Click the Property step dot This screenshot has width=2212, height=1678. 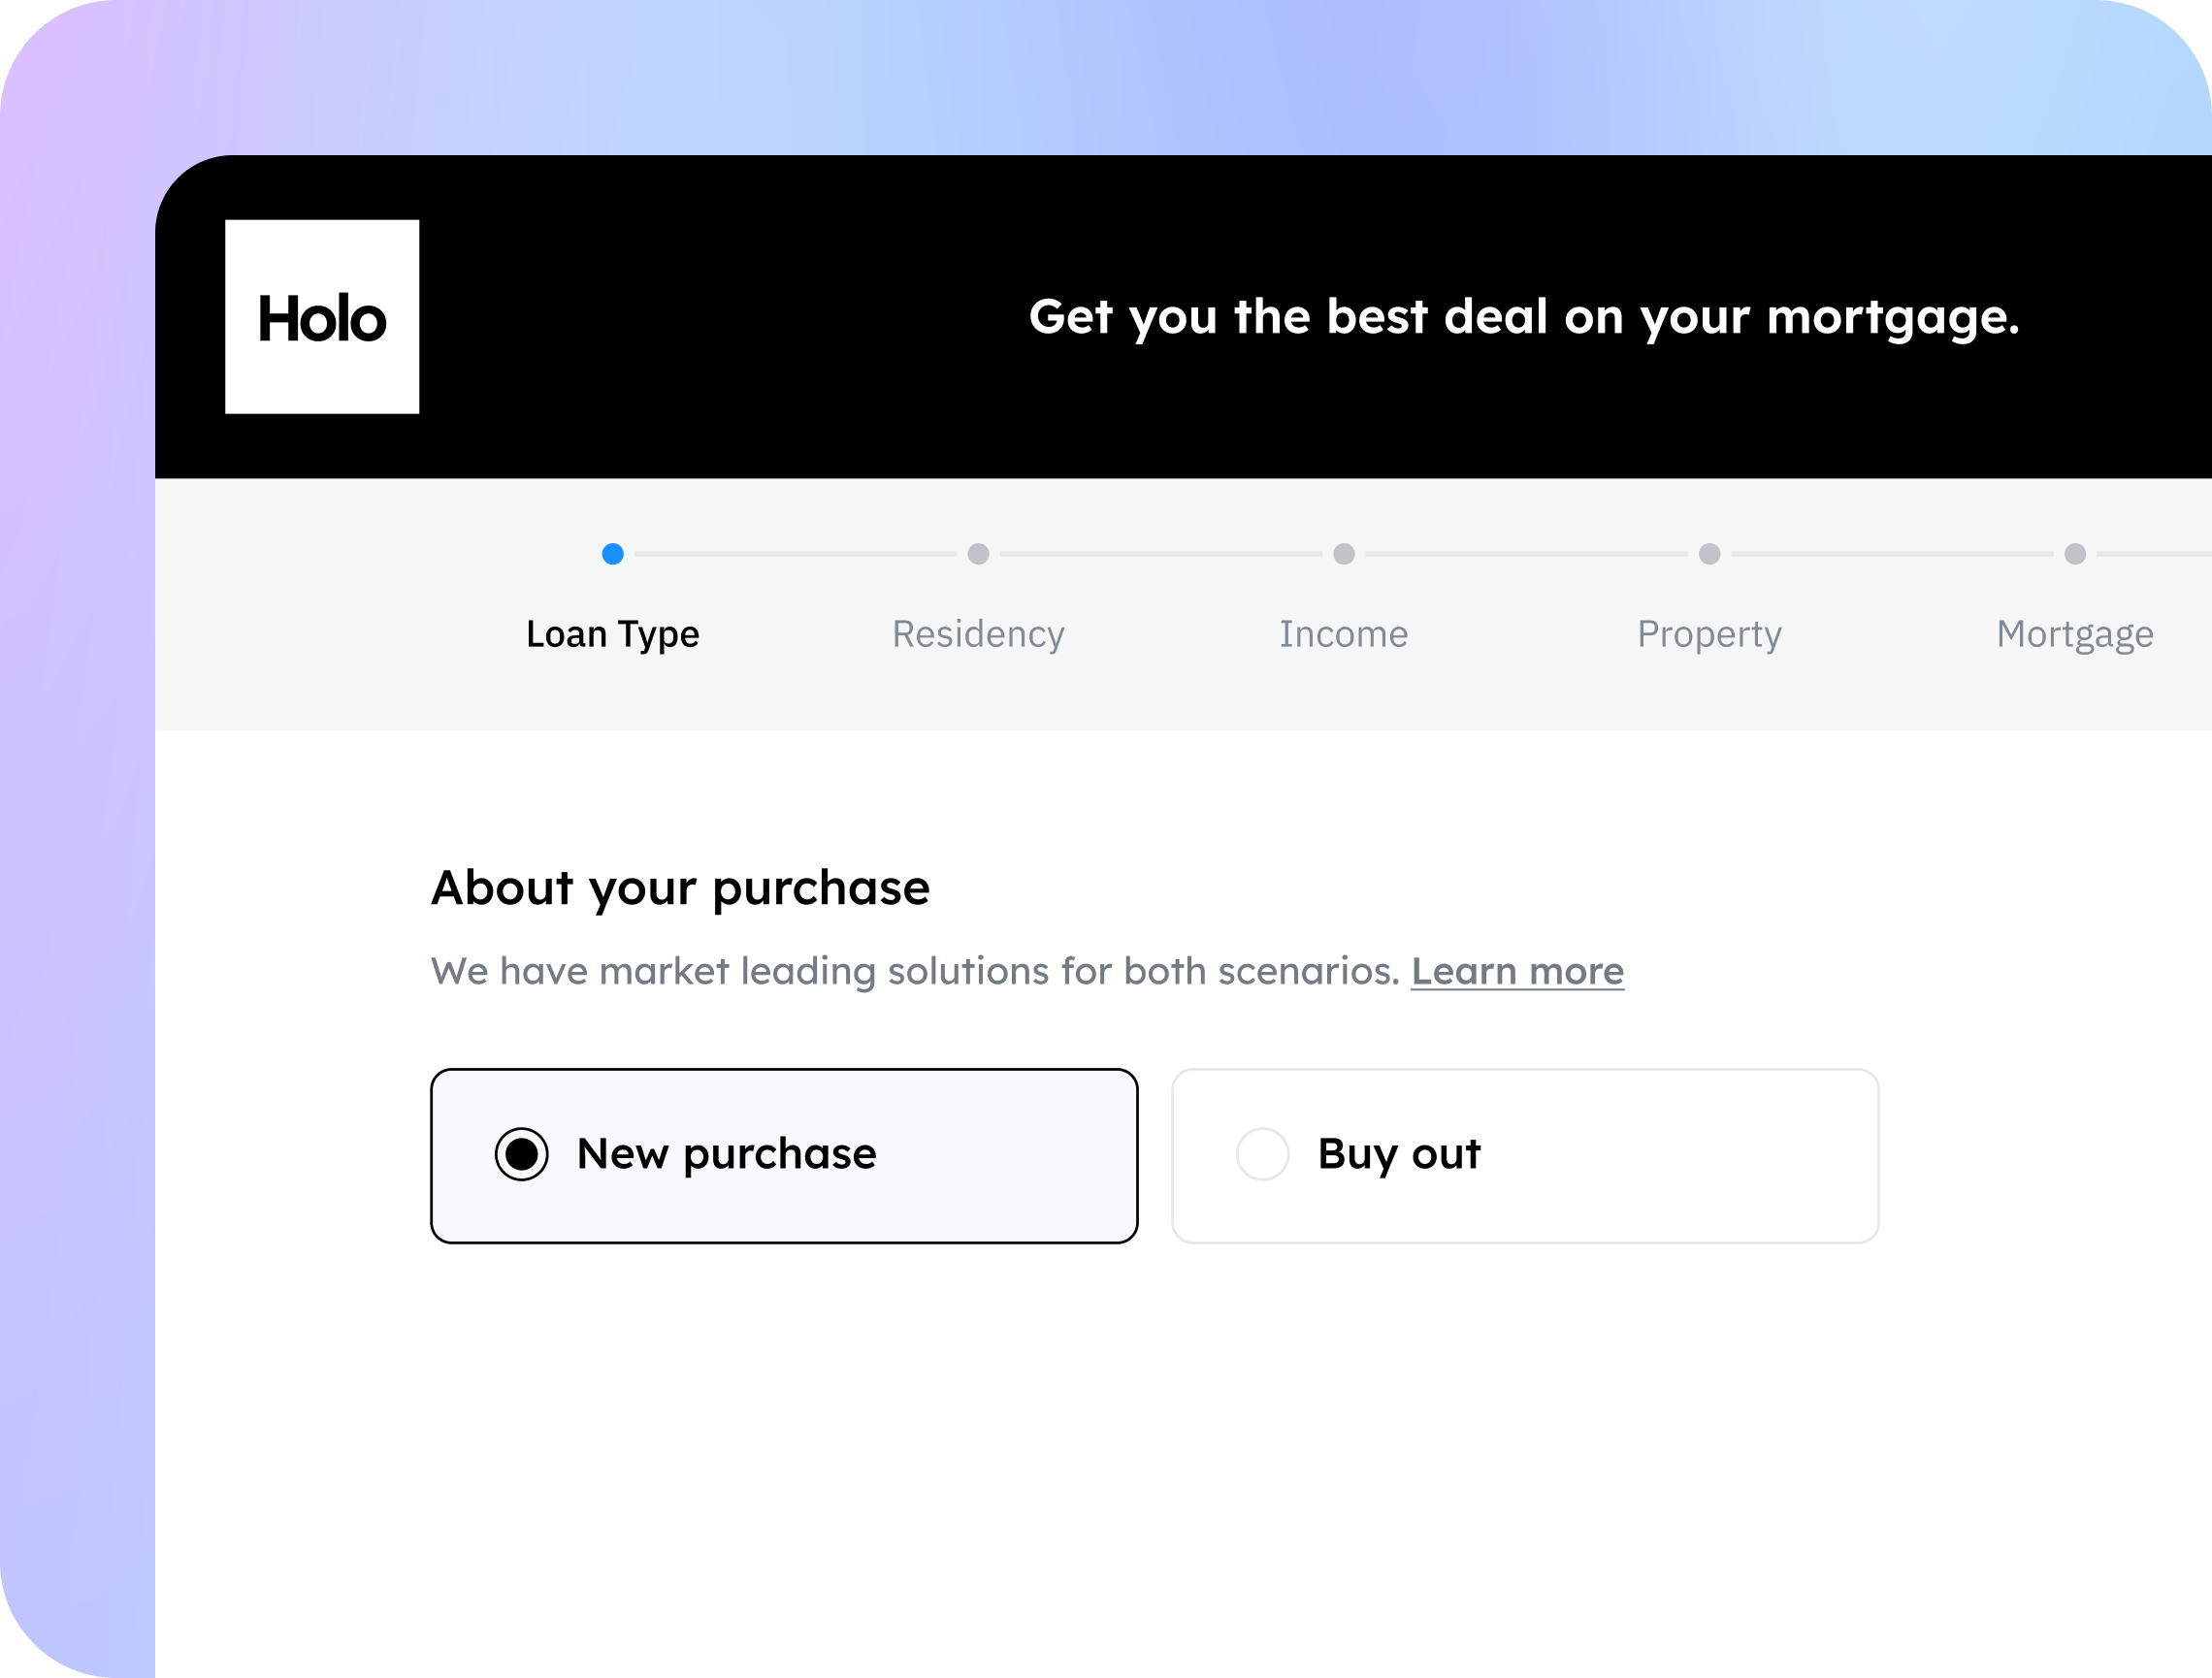[x=1710, y=554]
